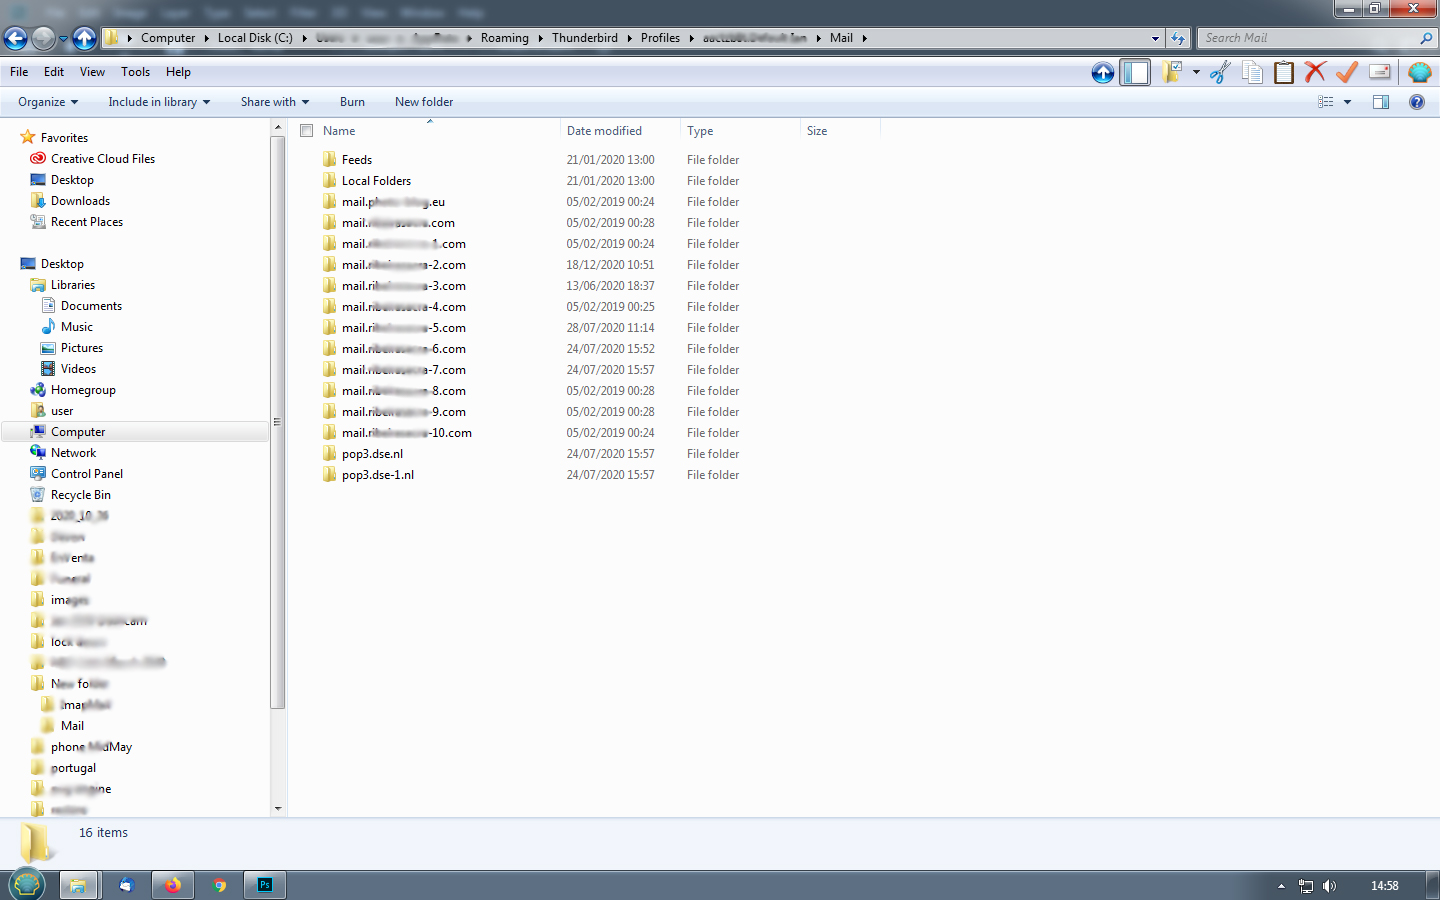
Task: Toggle the preview pane button
Action: coord(1381,102)
